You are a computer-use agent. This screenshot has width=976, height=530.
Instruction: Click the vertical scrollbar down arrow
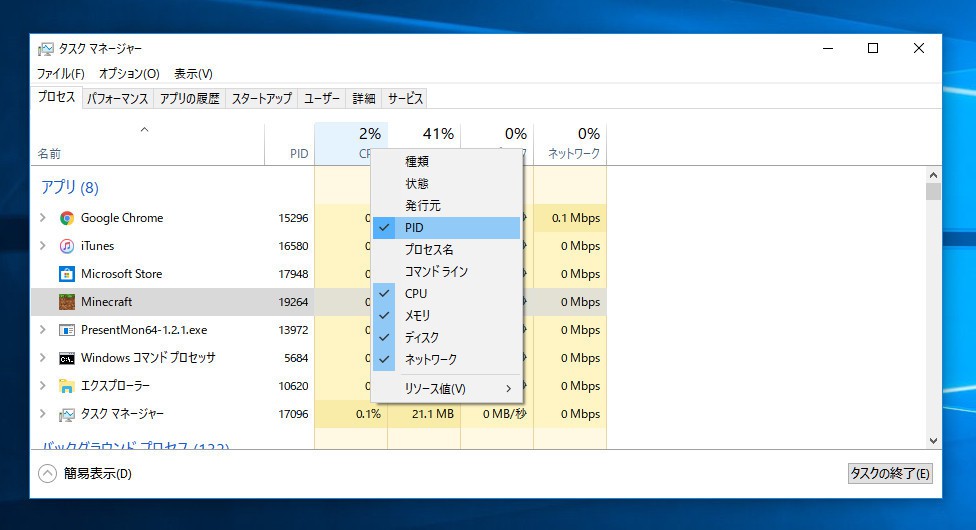click(933, 440)
